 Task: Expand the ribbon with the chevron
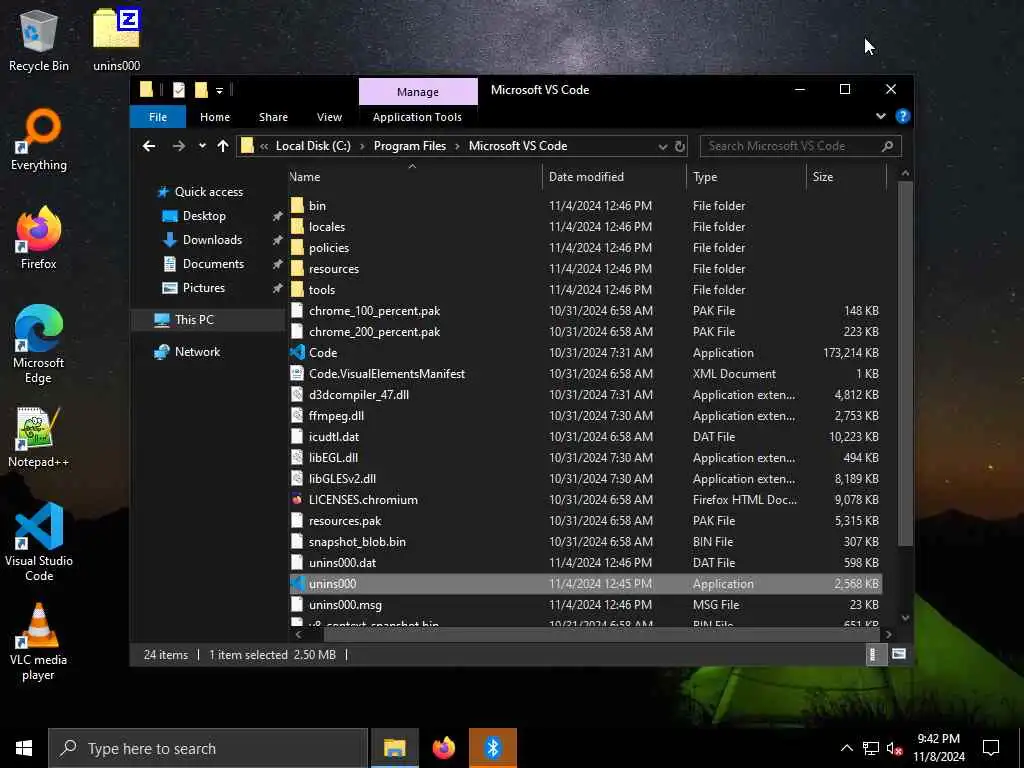pos(881,116)
